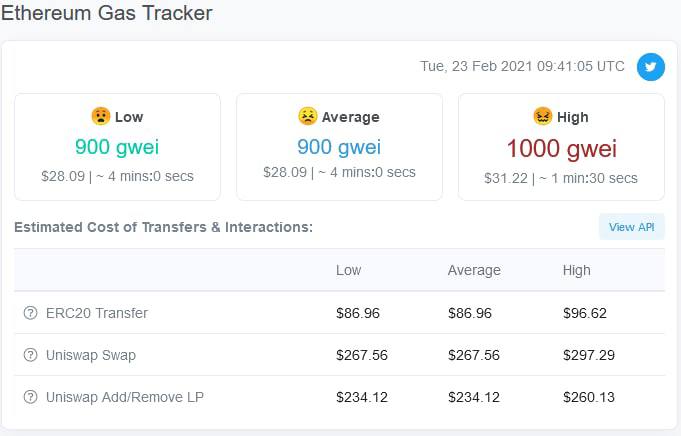Click the Uniswap Swap row label

(x=91, y=355)
